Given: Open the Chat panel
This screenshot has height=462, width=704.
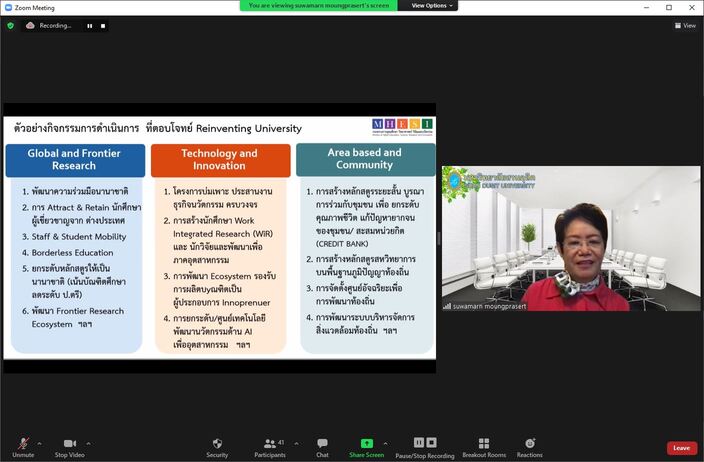Looking at the screenshot, I should (322, 447).
